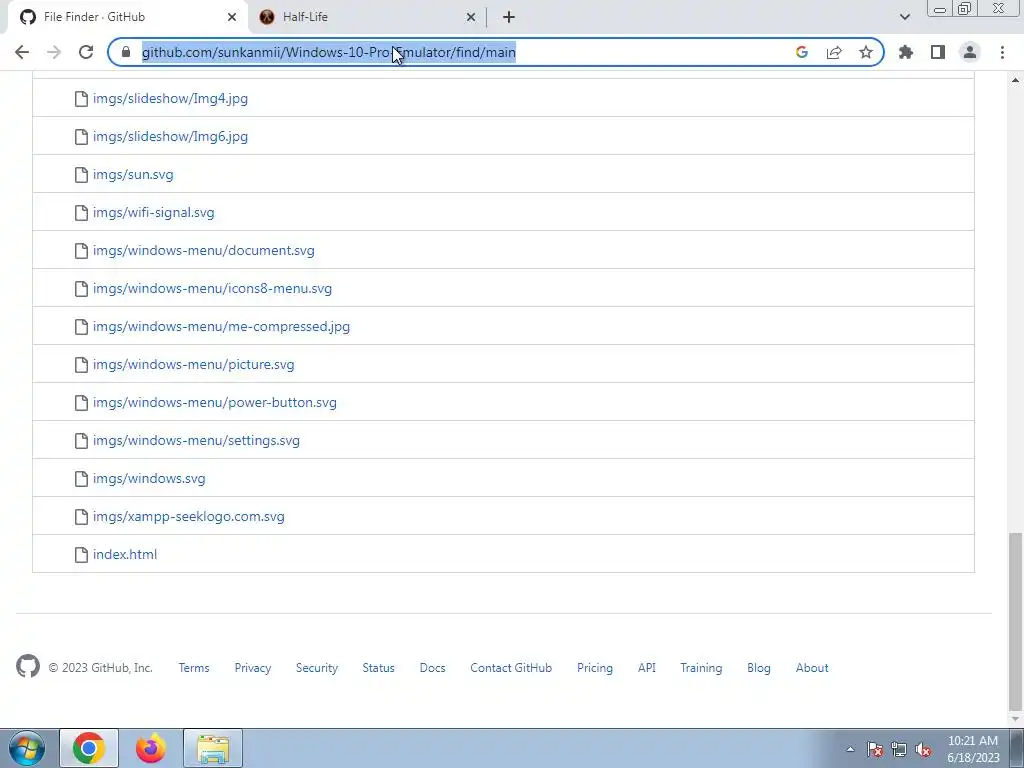
Task: Open the Status footer link
Action: click(379, 668)
